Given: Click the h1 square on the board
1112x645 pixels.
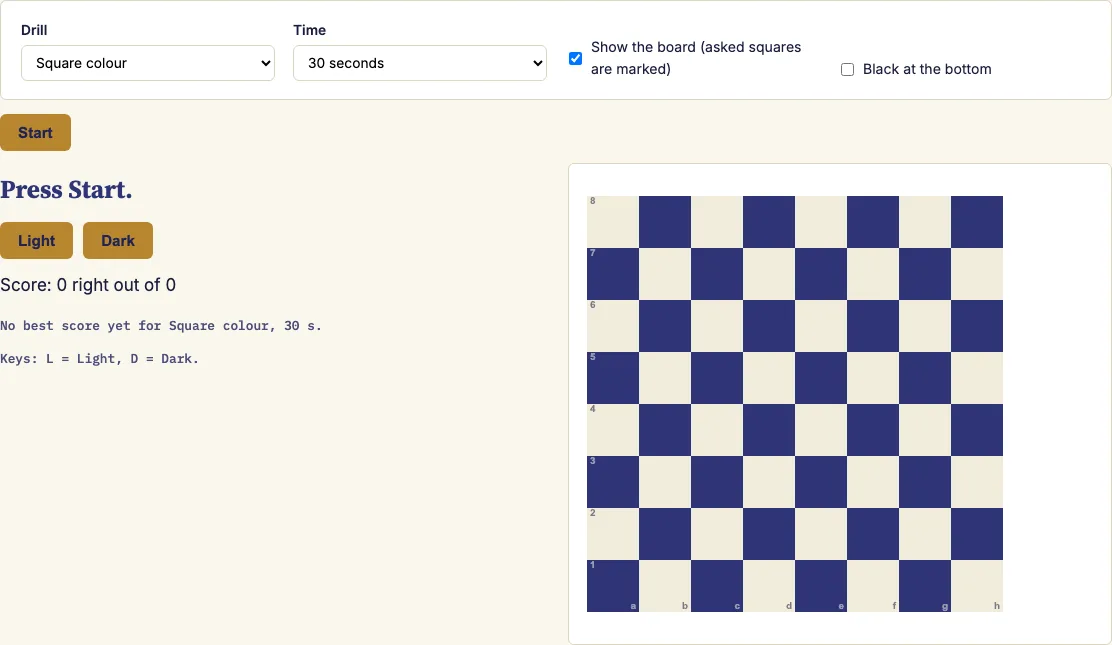Looking at the screenshot, I should [977, 586].
